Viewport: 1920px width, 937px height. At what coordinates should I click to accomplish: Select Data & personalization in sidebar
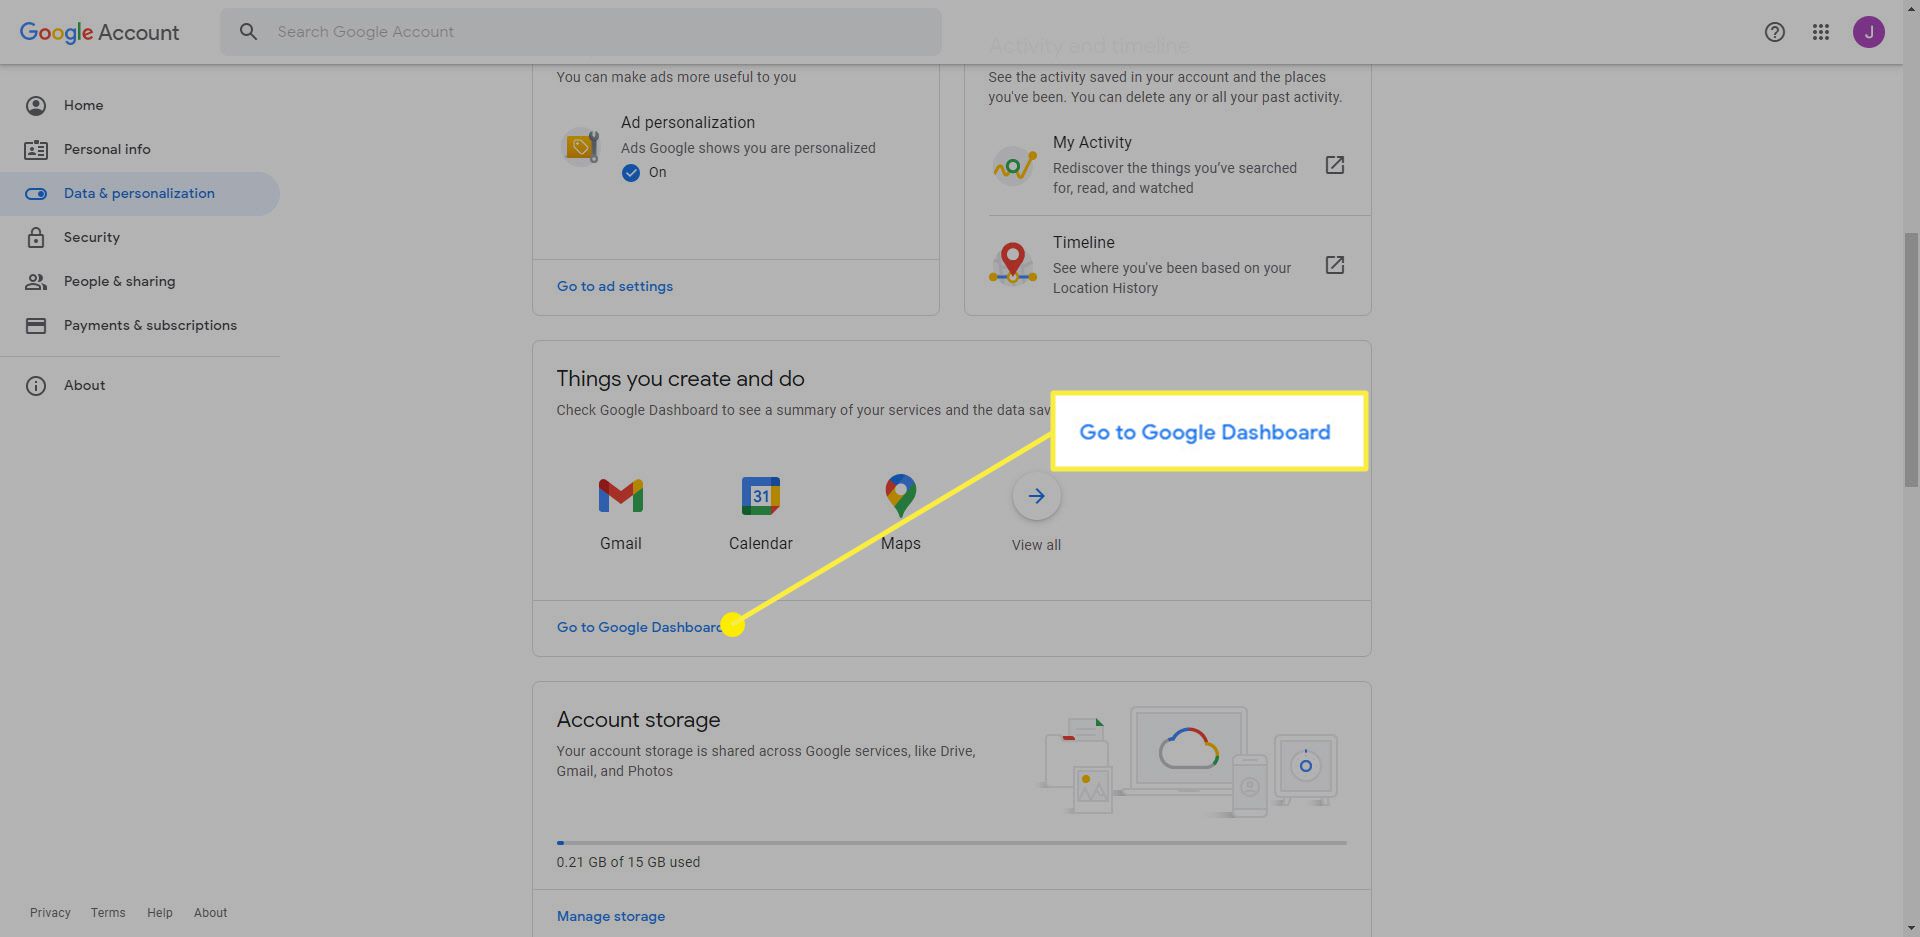[140, 193]
